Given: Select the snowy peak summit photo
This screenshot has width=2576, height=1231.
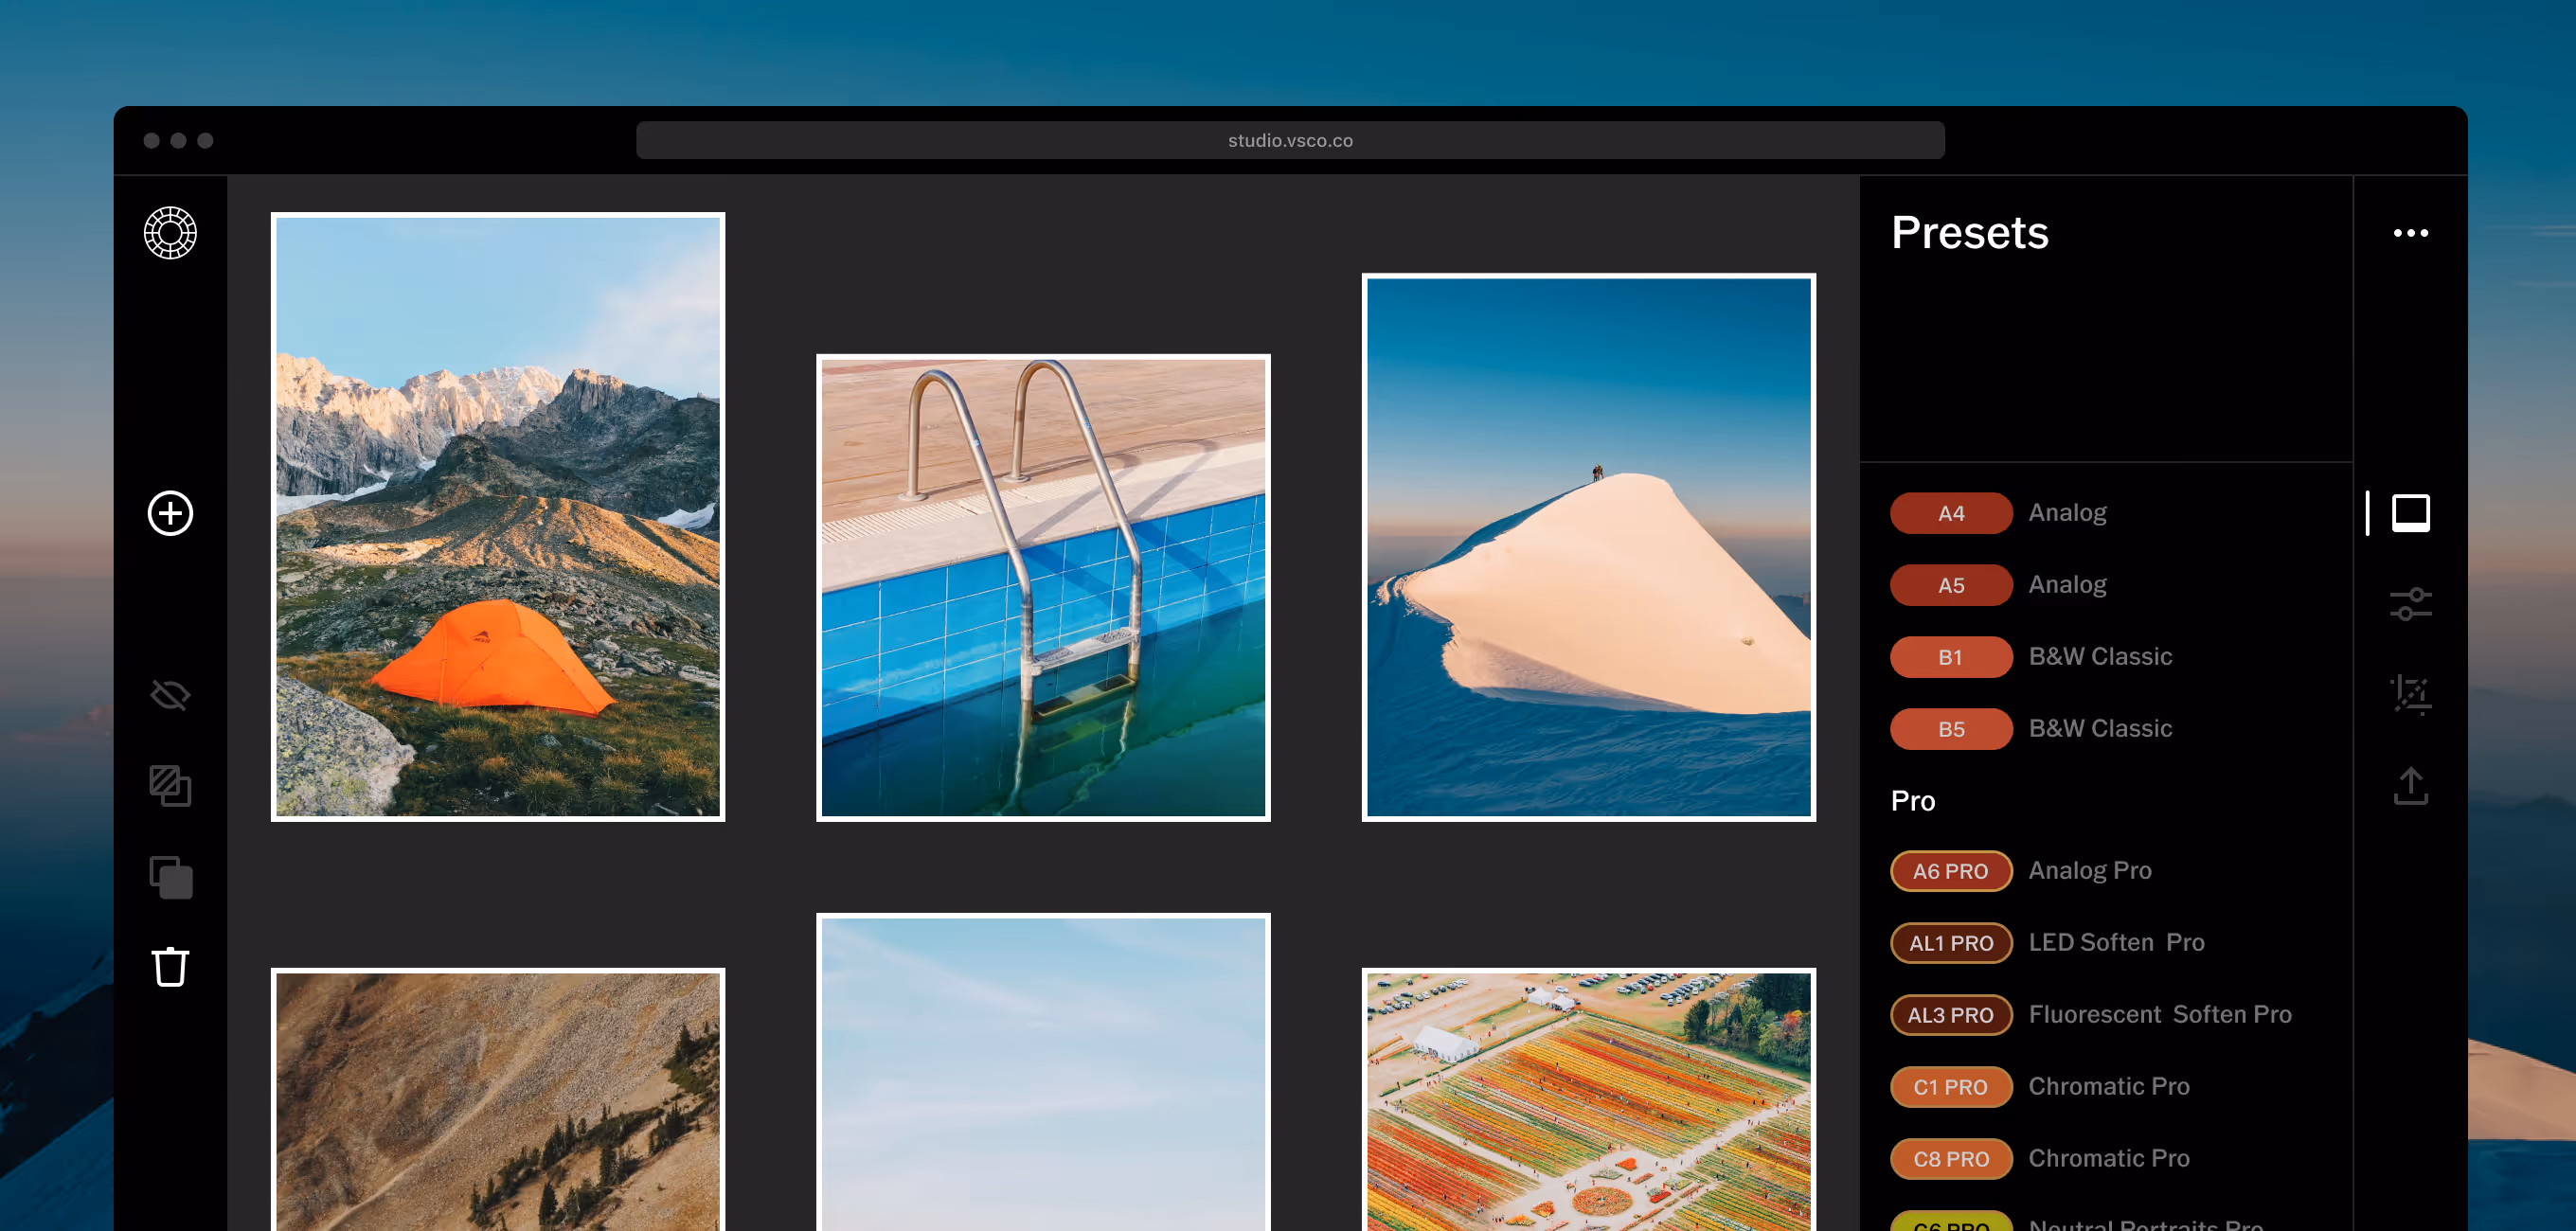Looking at the screenshot, I should click(1589, 548).
